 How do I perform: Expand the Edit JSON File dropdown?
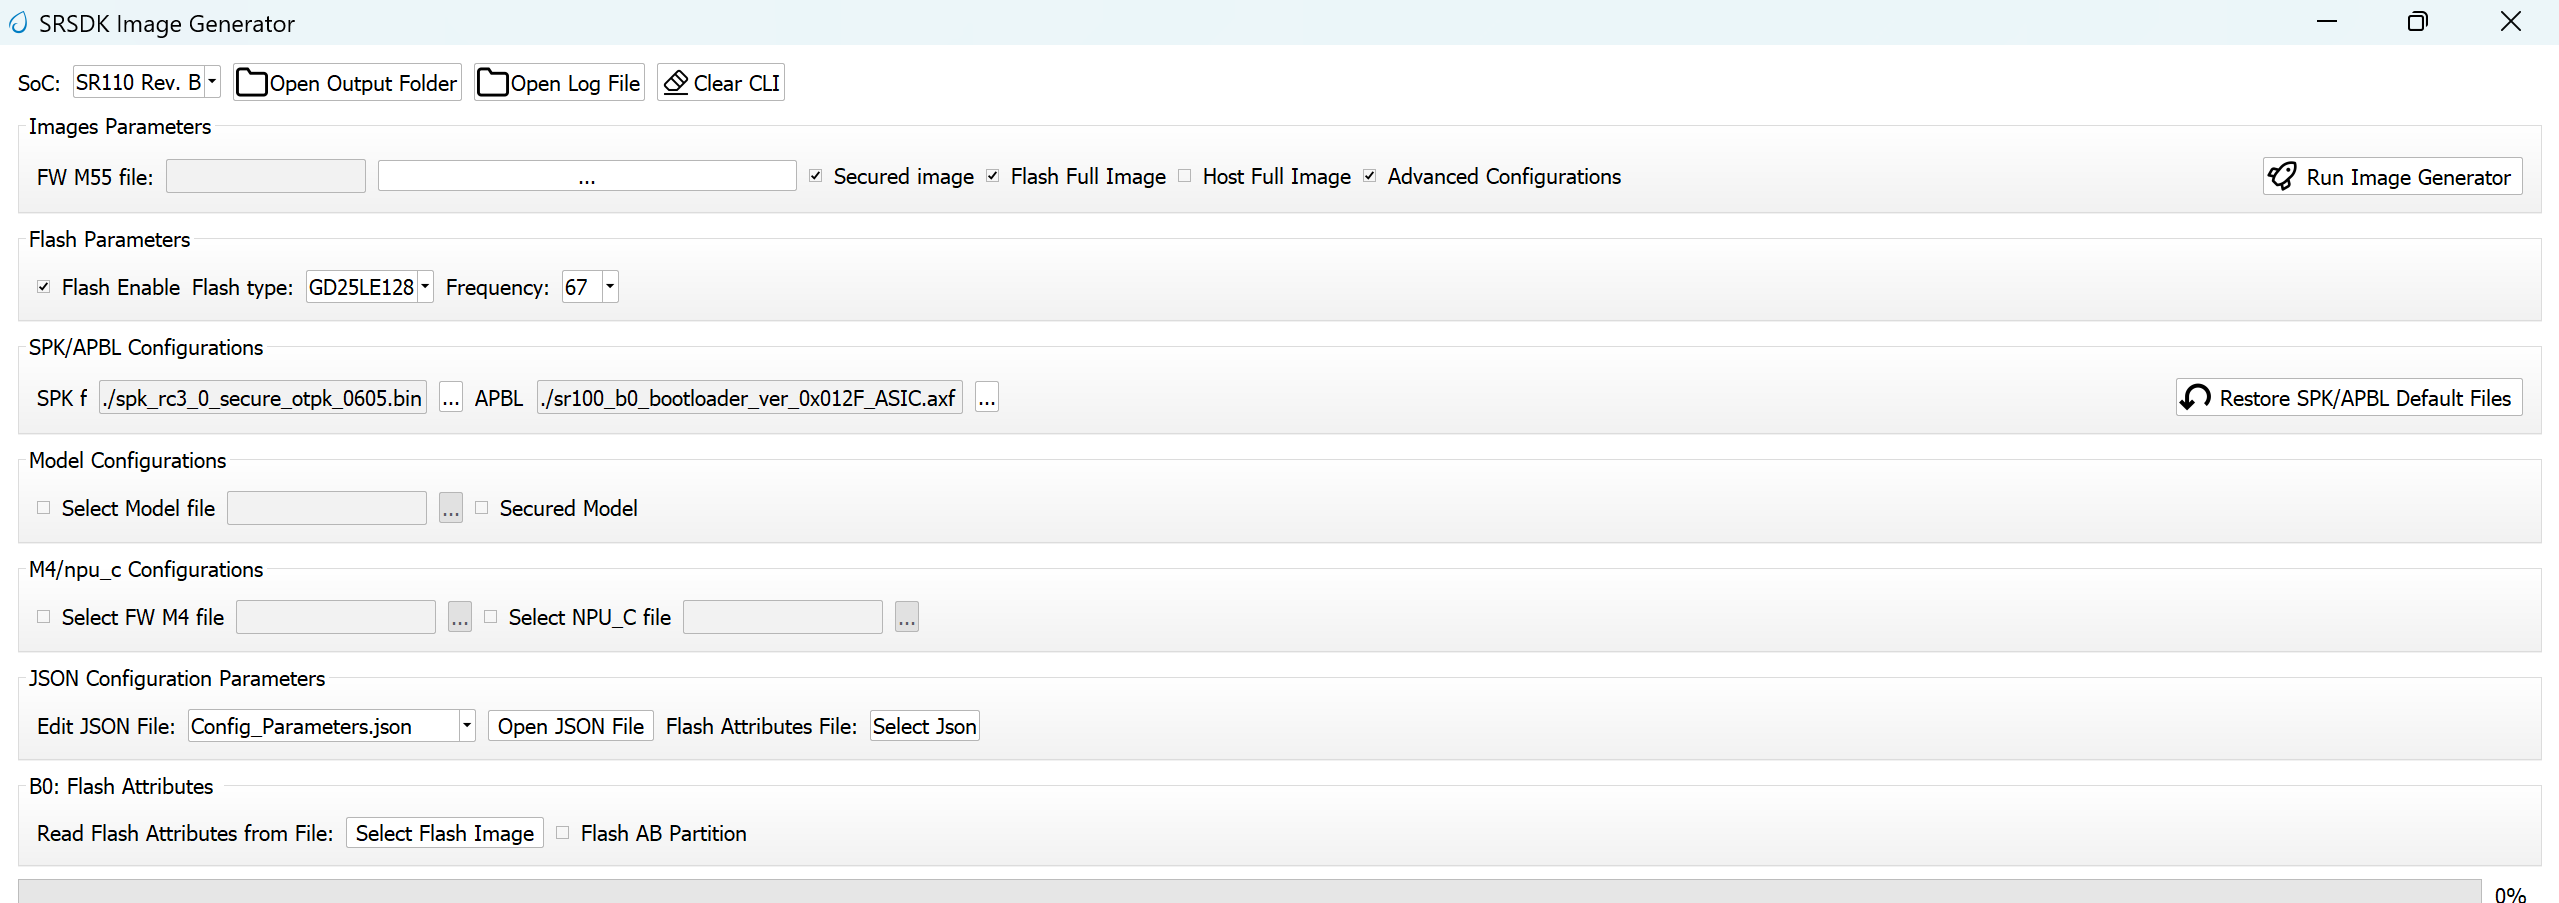coord(466,726)
